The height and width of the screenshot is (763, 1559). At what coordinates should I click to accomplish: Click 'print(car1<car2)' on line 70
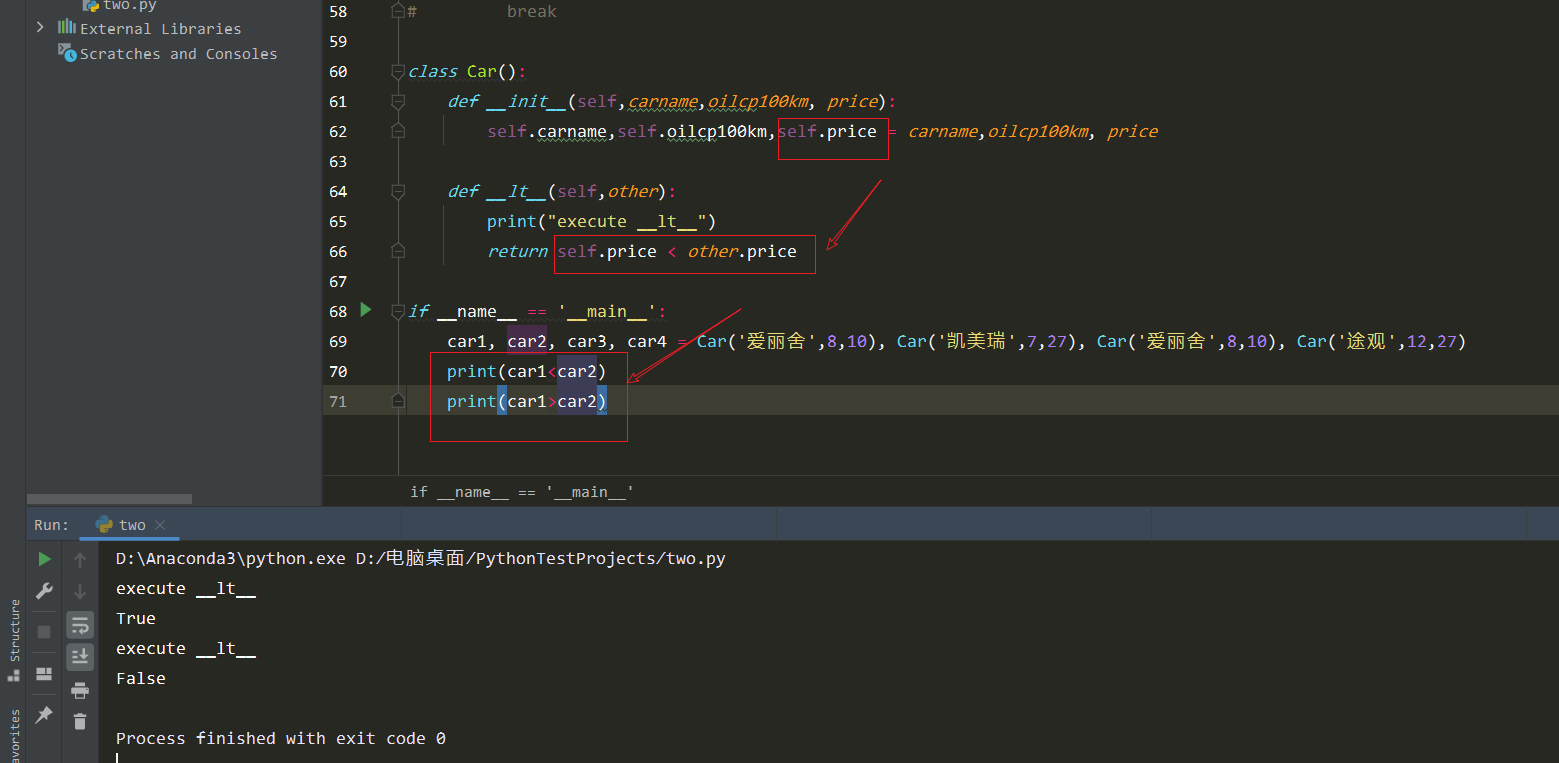pyautogui.click(x=527, y=371)
